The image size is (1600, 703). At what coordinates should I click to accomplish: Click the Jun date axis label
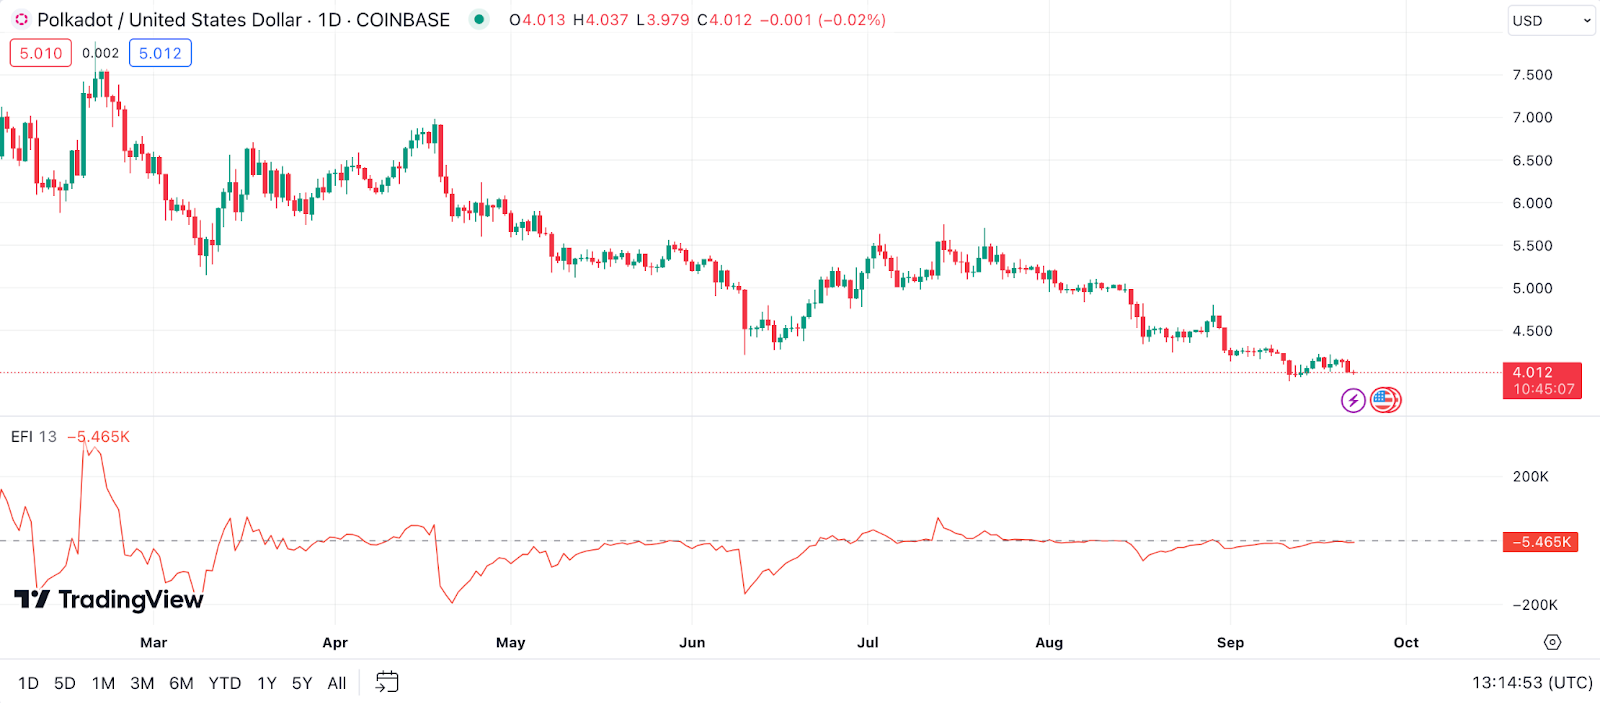692,643
